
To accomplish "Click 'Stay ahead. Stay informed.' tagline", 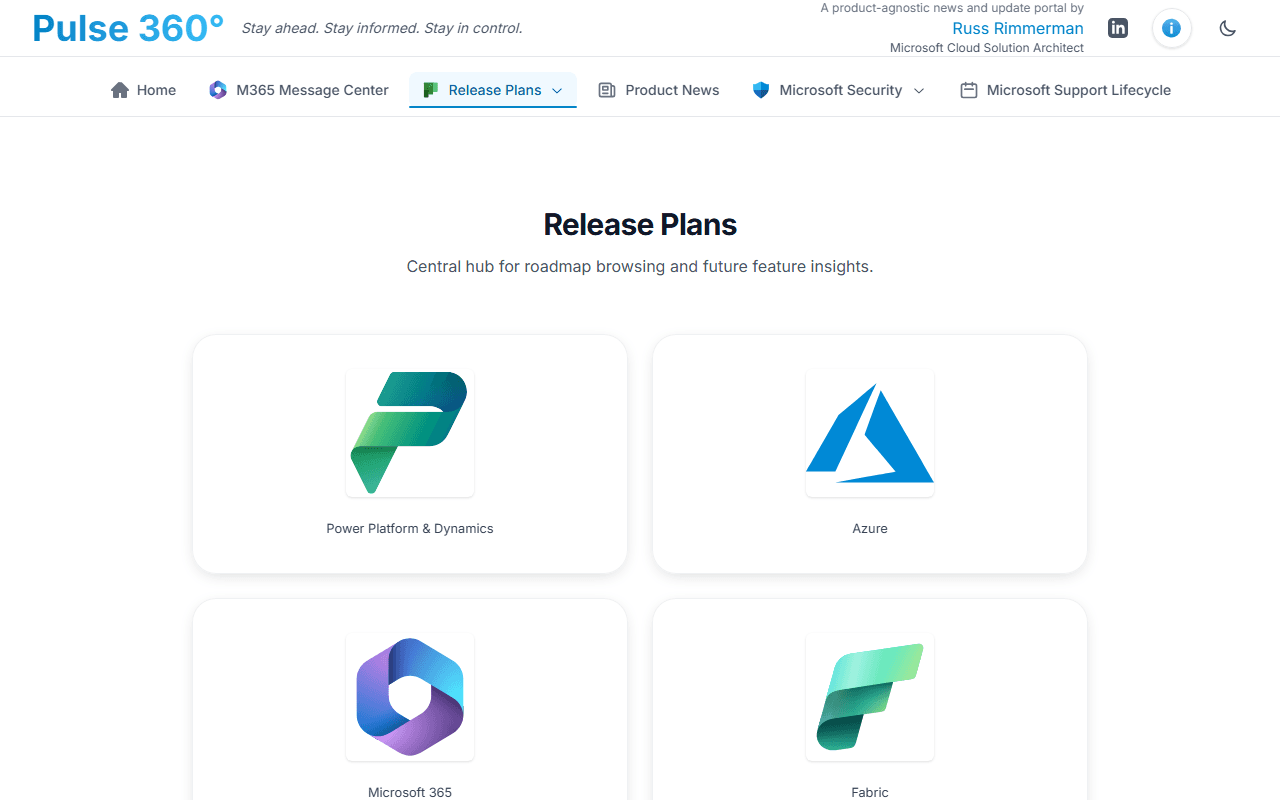I will tap(382, 28).
